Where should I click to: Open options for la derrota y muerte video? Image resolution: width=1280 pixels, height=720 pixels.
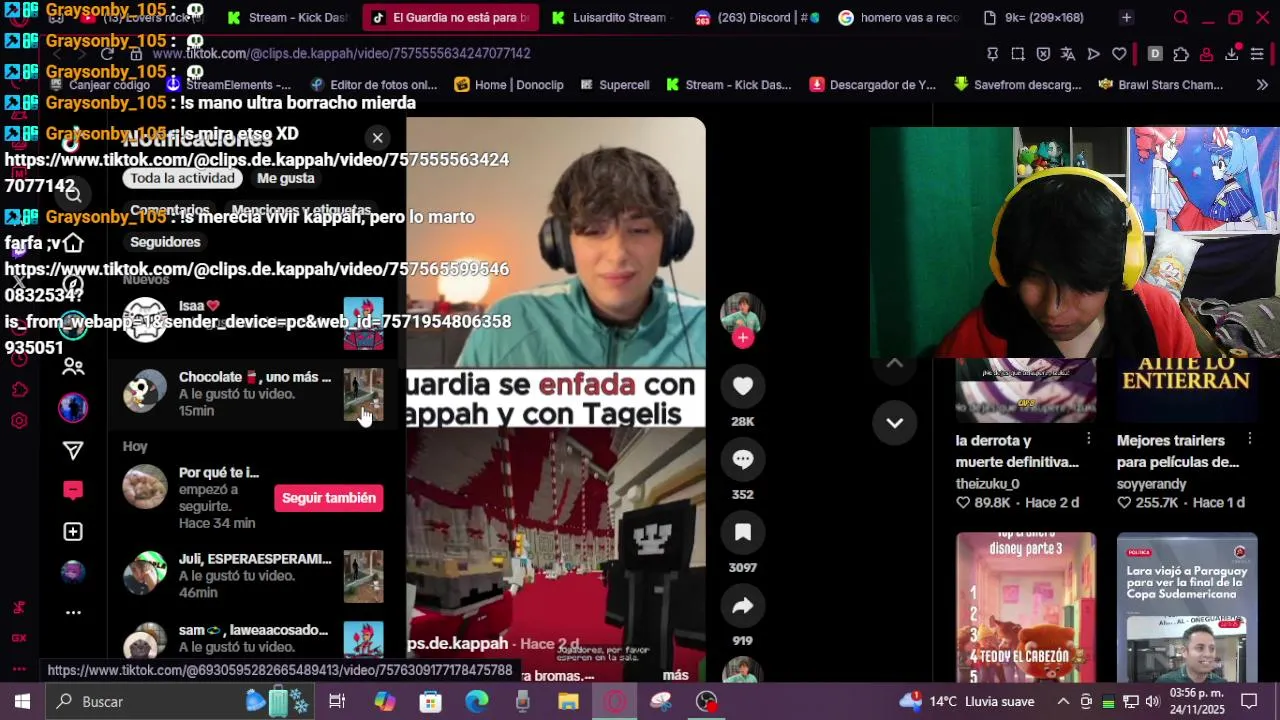pos(1089,440)
